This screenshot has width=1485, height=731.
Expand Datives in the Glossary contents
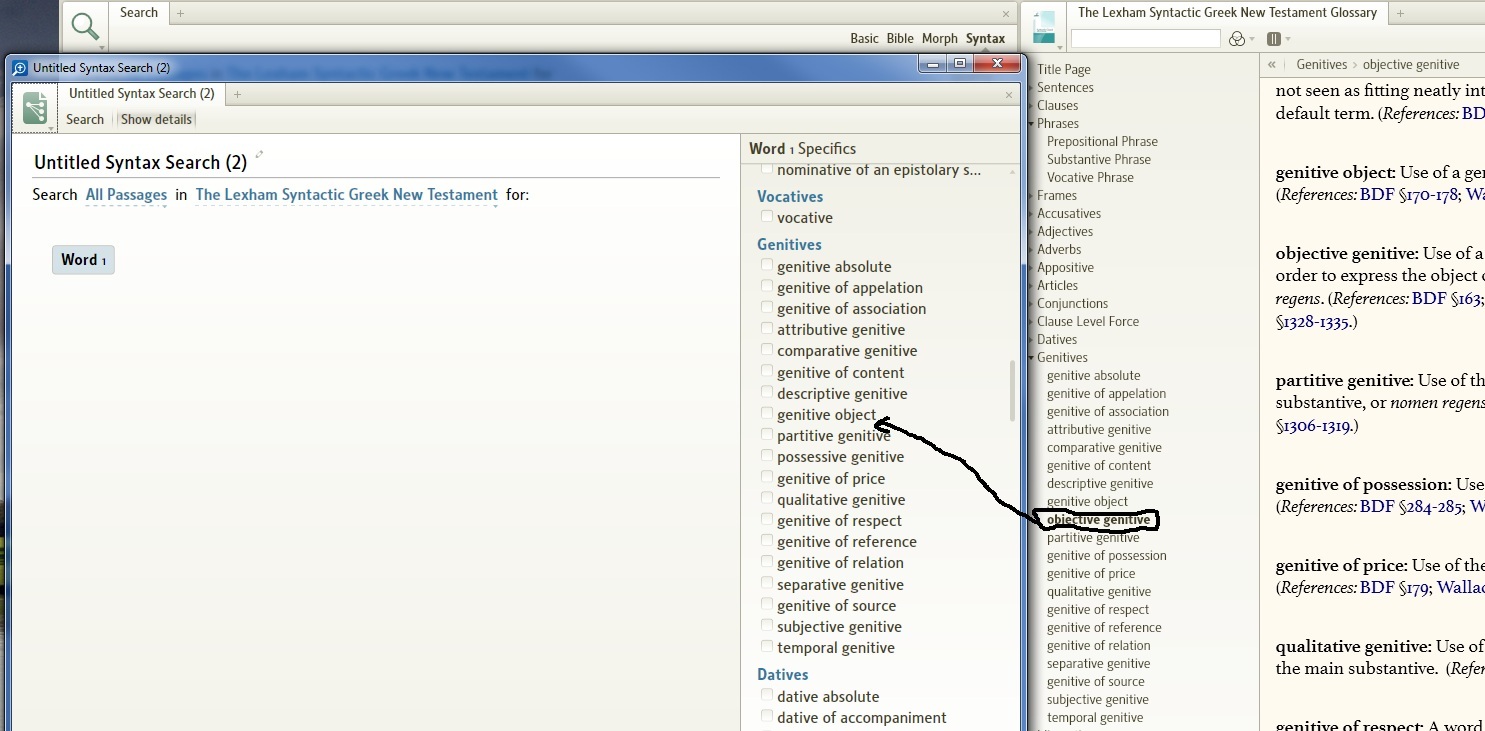(1031, 340)
